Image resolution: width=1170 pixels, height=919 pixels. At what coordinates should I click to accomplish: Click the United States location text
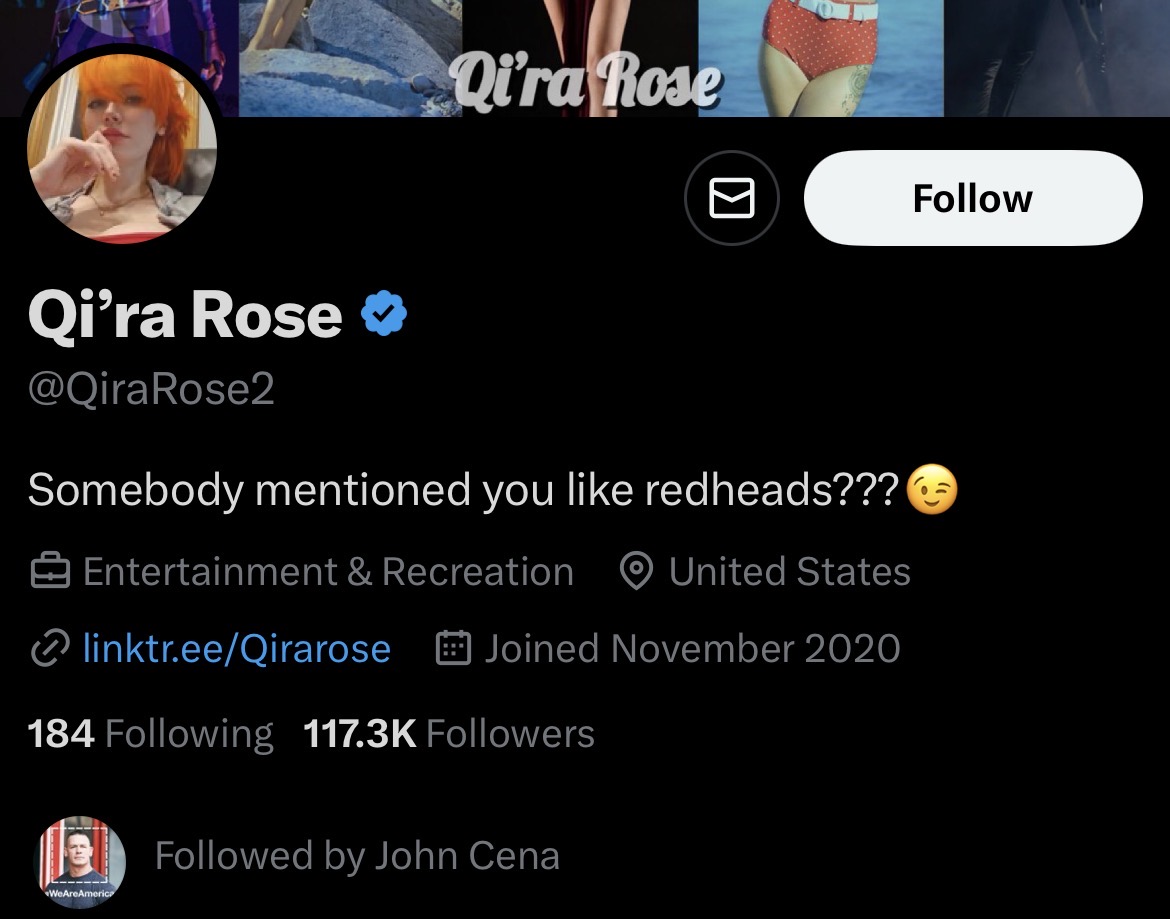[x=789, y=572]
